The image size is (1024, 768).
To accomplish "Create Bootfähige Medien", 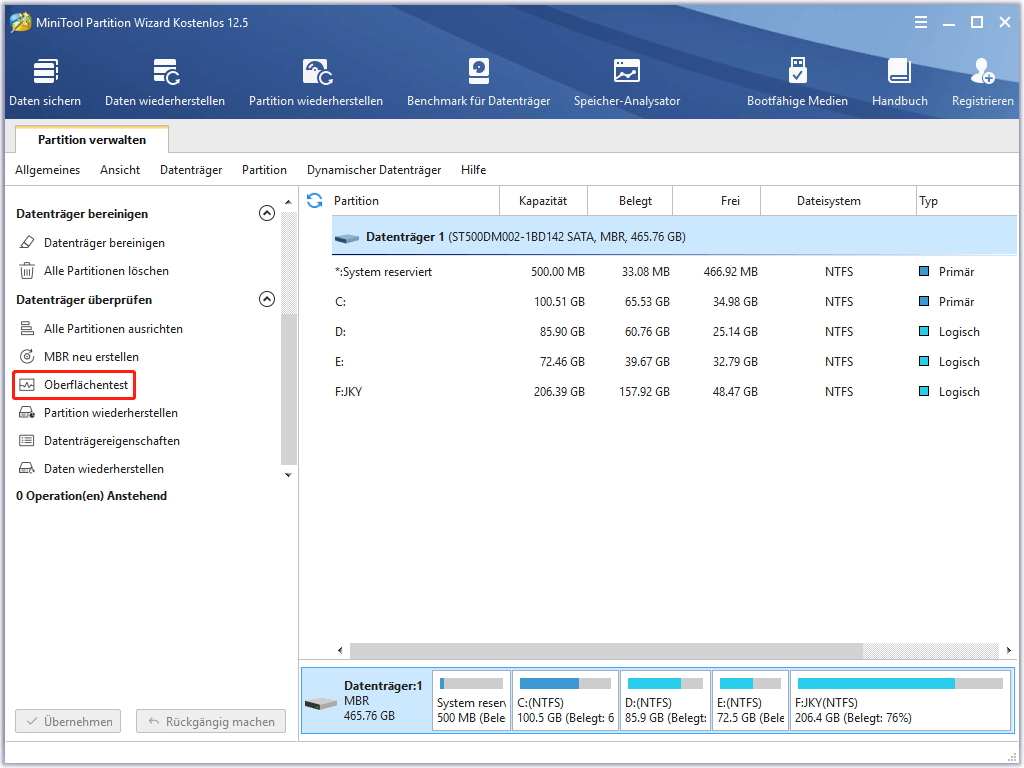I will tap(797, 82).
